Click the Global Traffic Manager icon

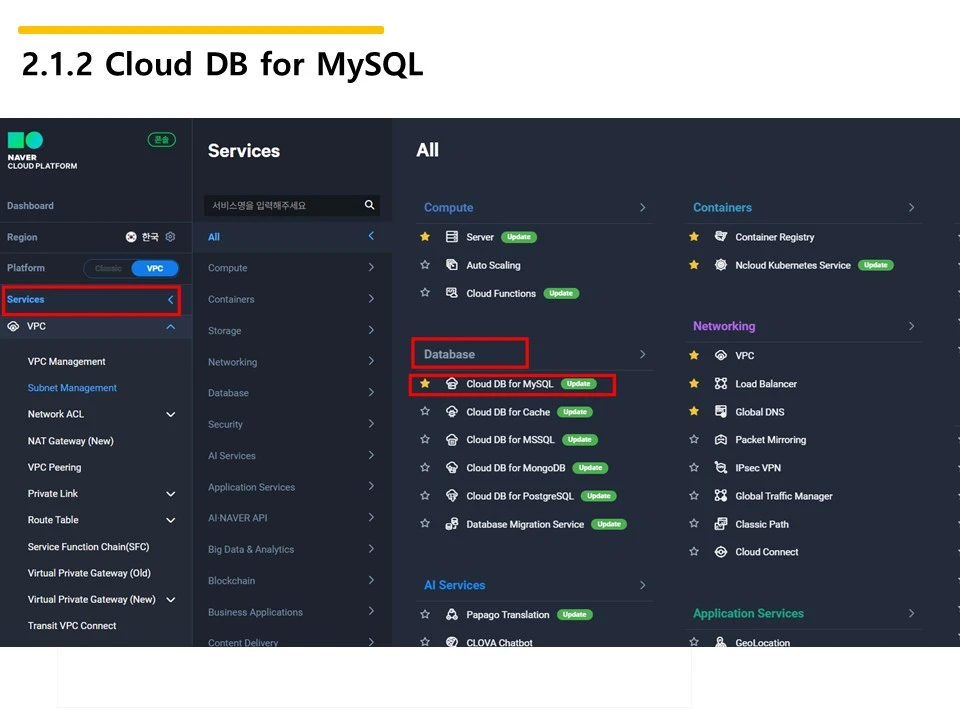tap(721, 495)
